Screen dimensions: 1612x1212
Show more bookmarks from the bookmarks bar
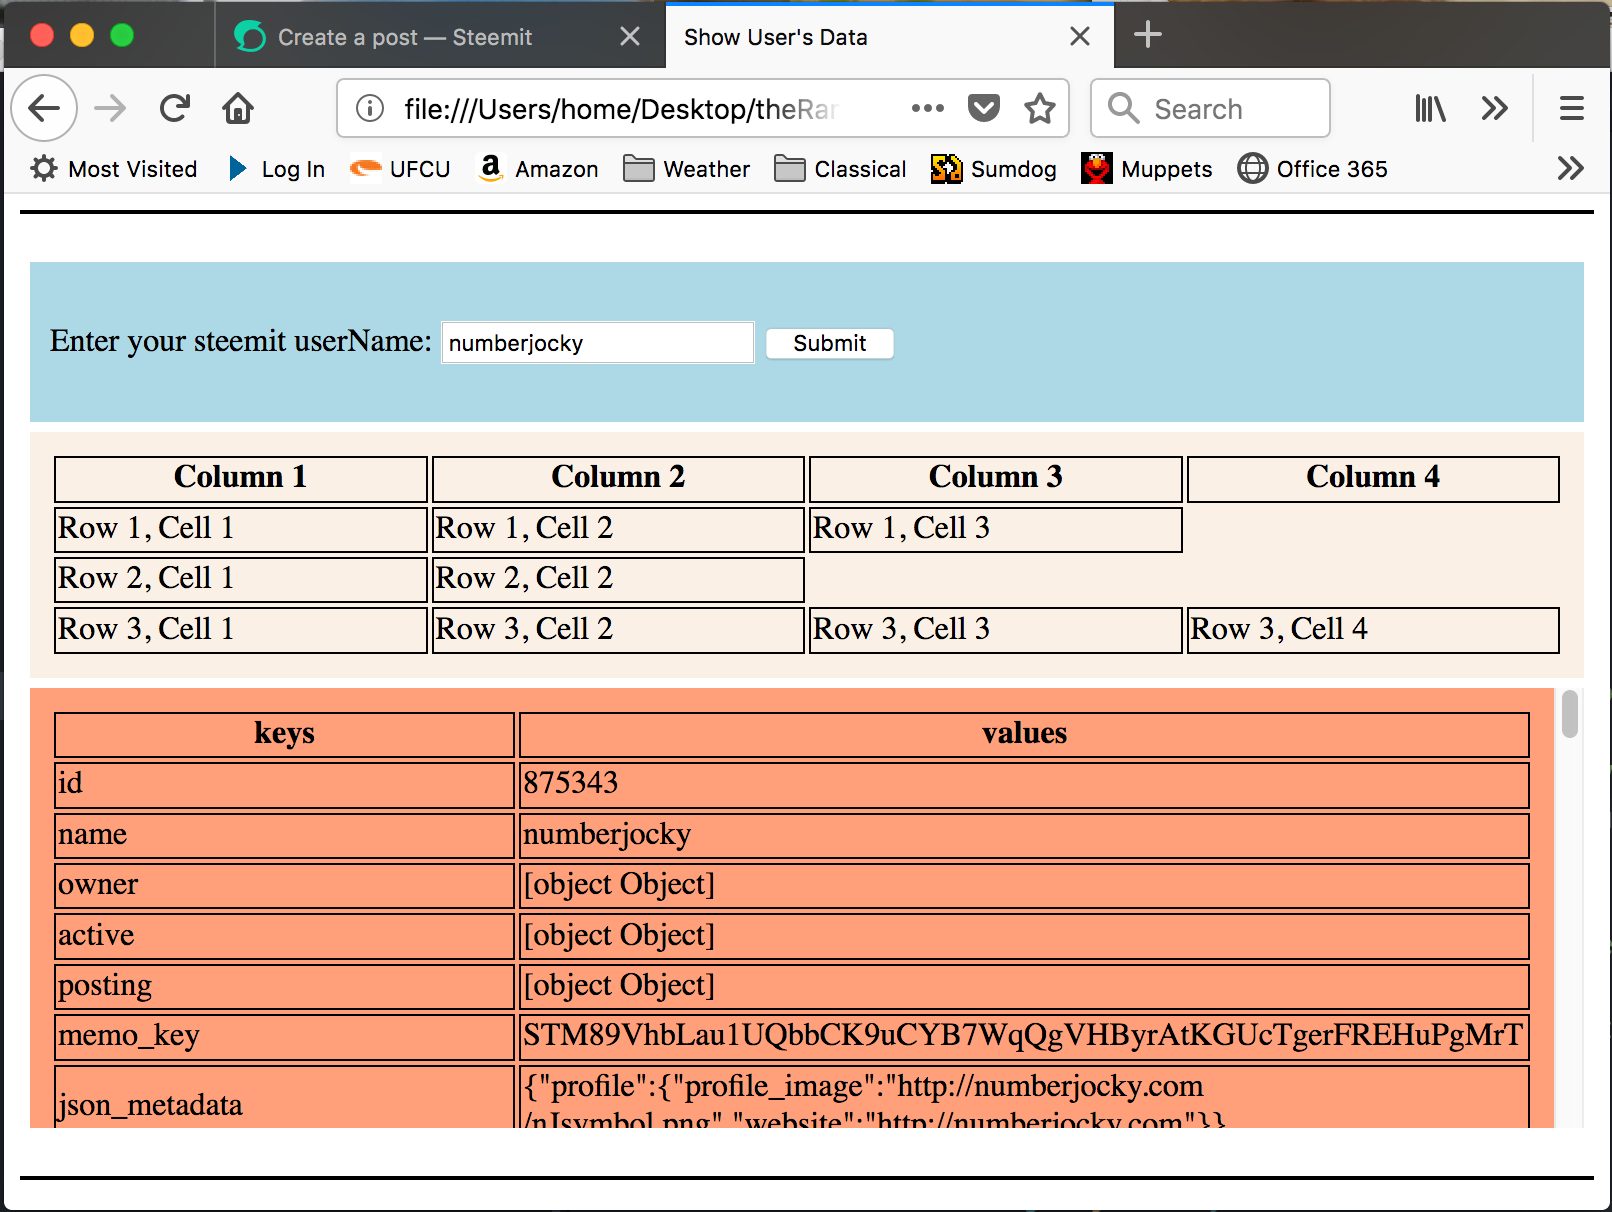1570,168
